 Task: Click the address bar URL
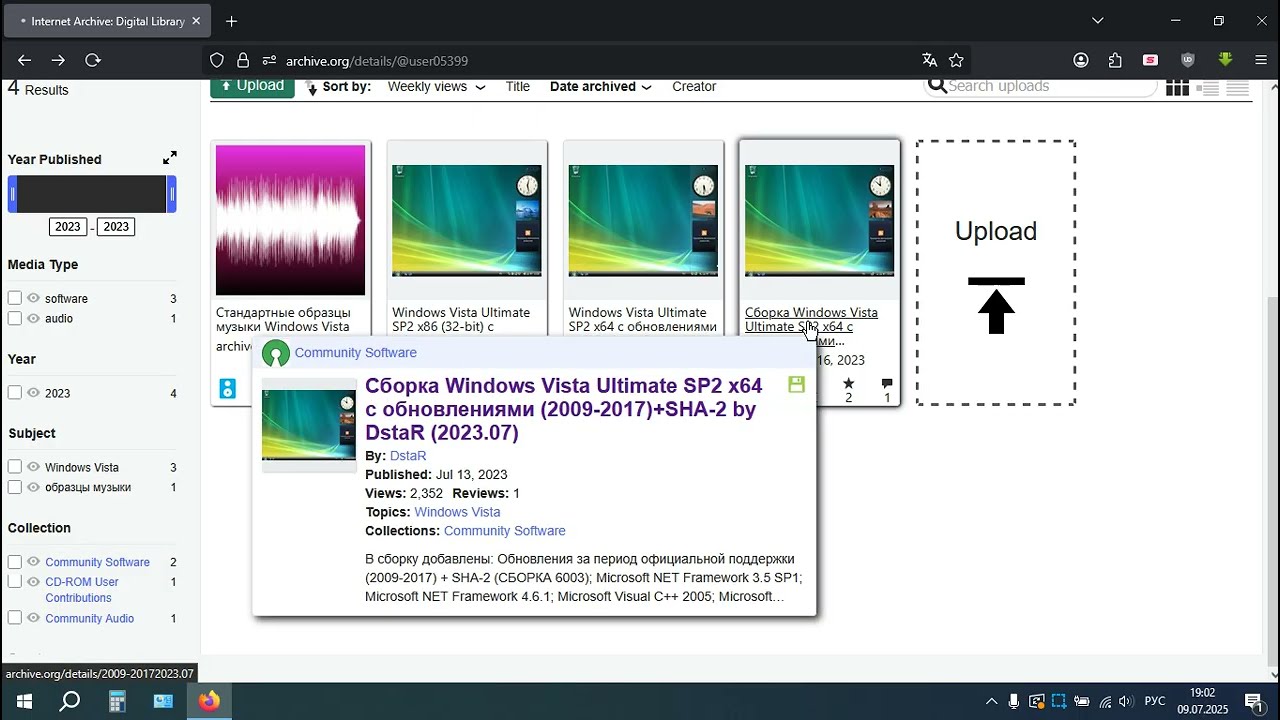377,61
